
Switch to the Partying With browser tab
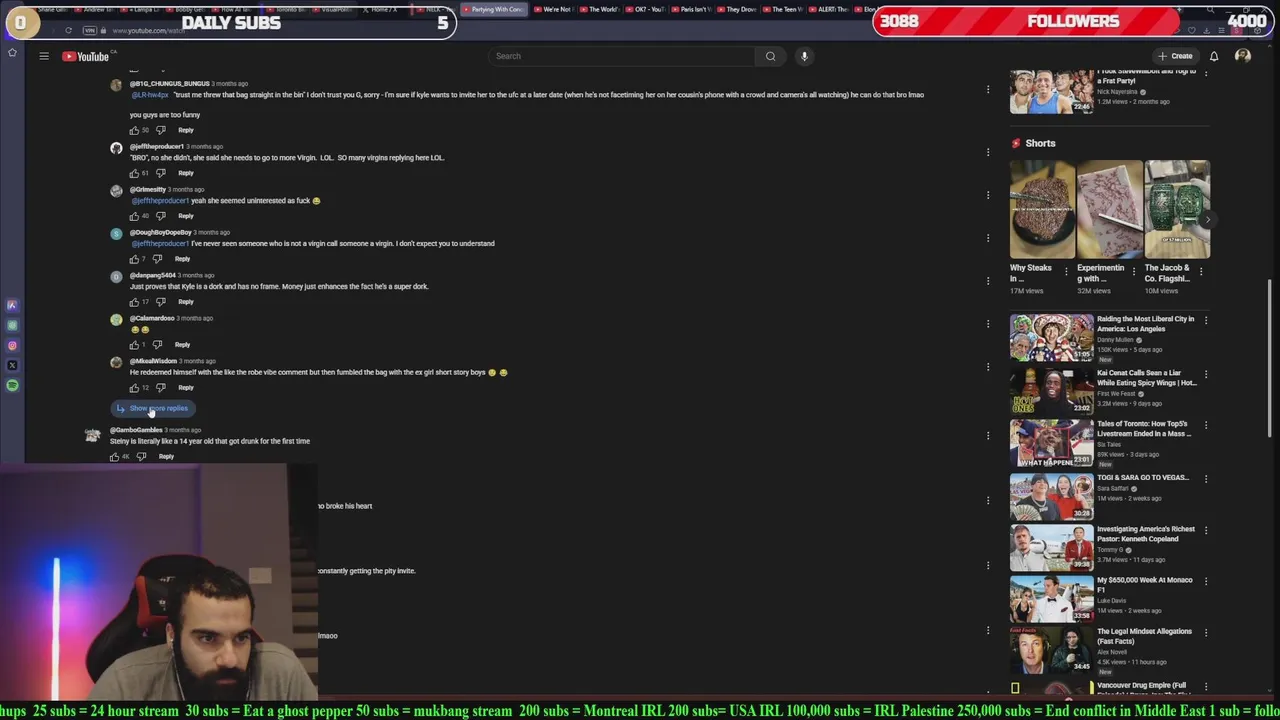pyautogui.click(x=494, y=9)
